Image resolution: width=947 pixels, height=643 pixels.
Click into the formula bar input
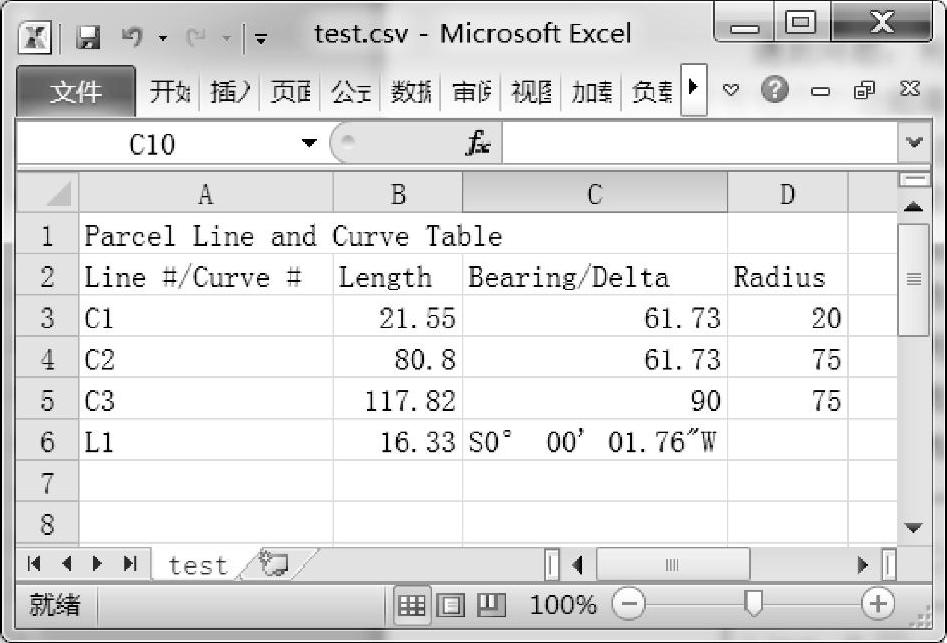(x=699, y=144)
